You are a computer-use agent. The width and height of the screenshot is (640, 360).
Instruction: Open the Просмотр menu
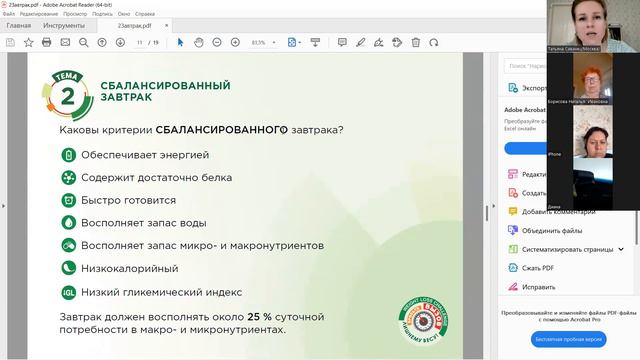point(75,14)
